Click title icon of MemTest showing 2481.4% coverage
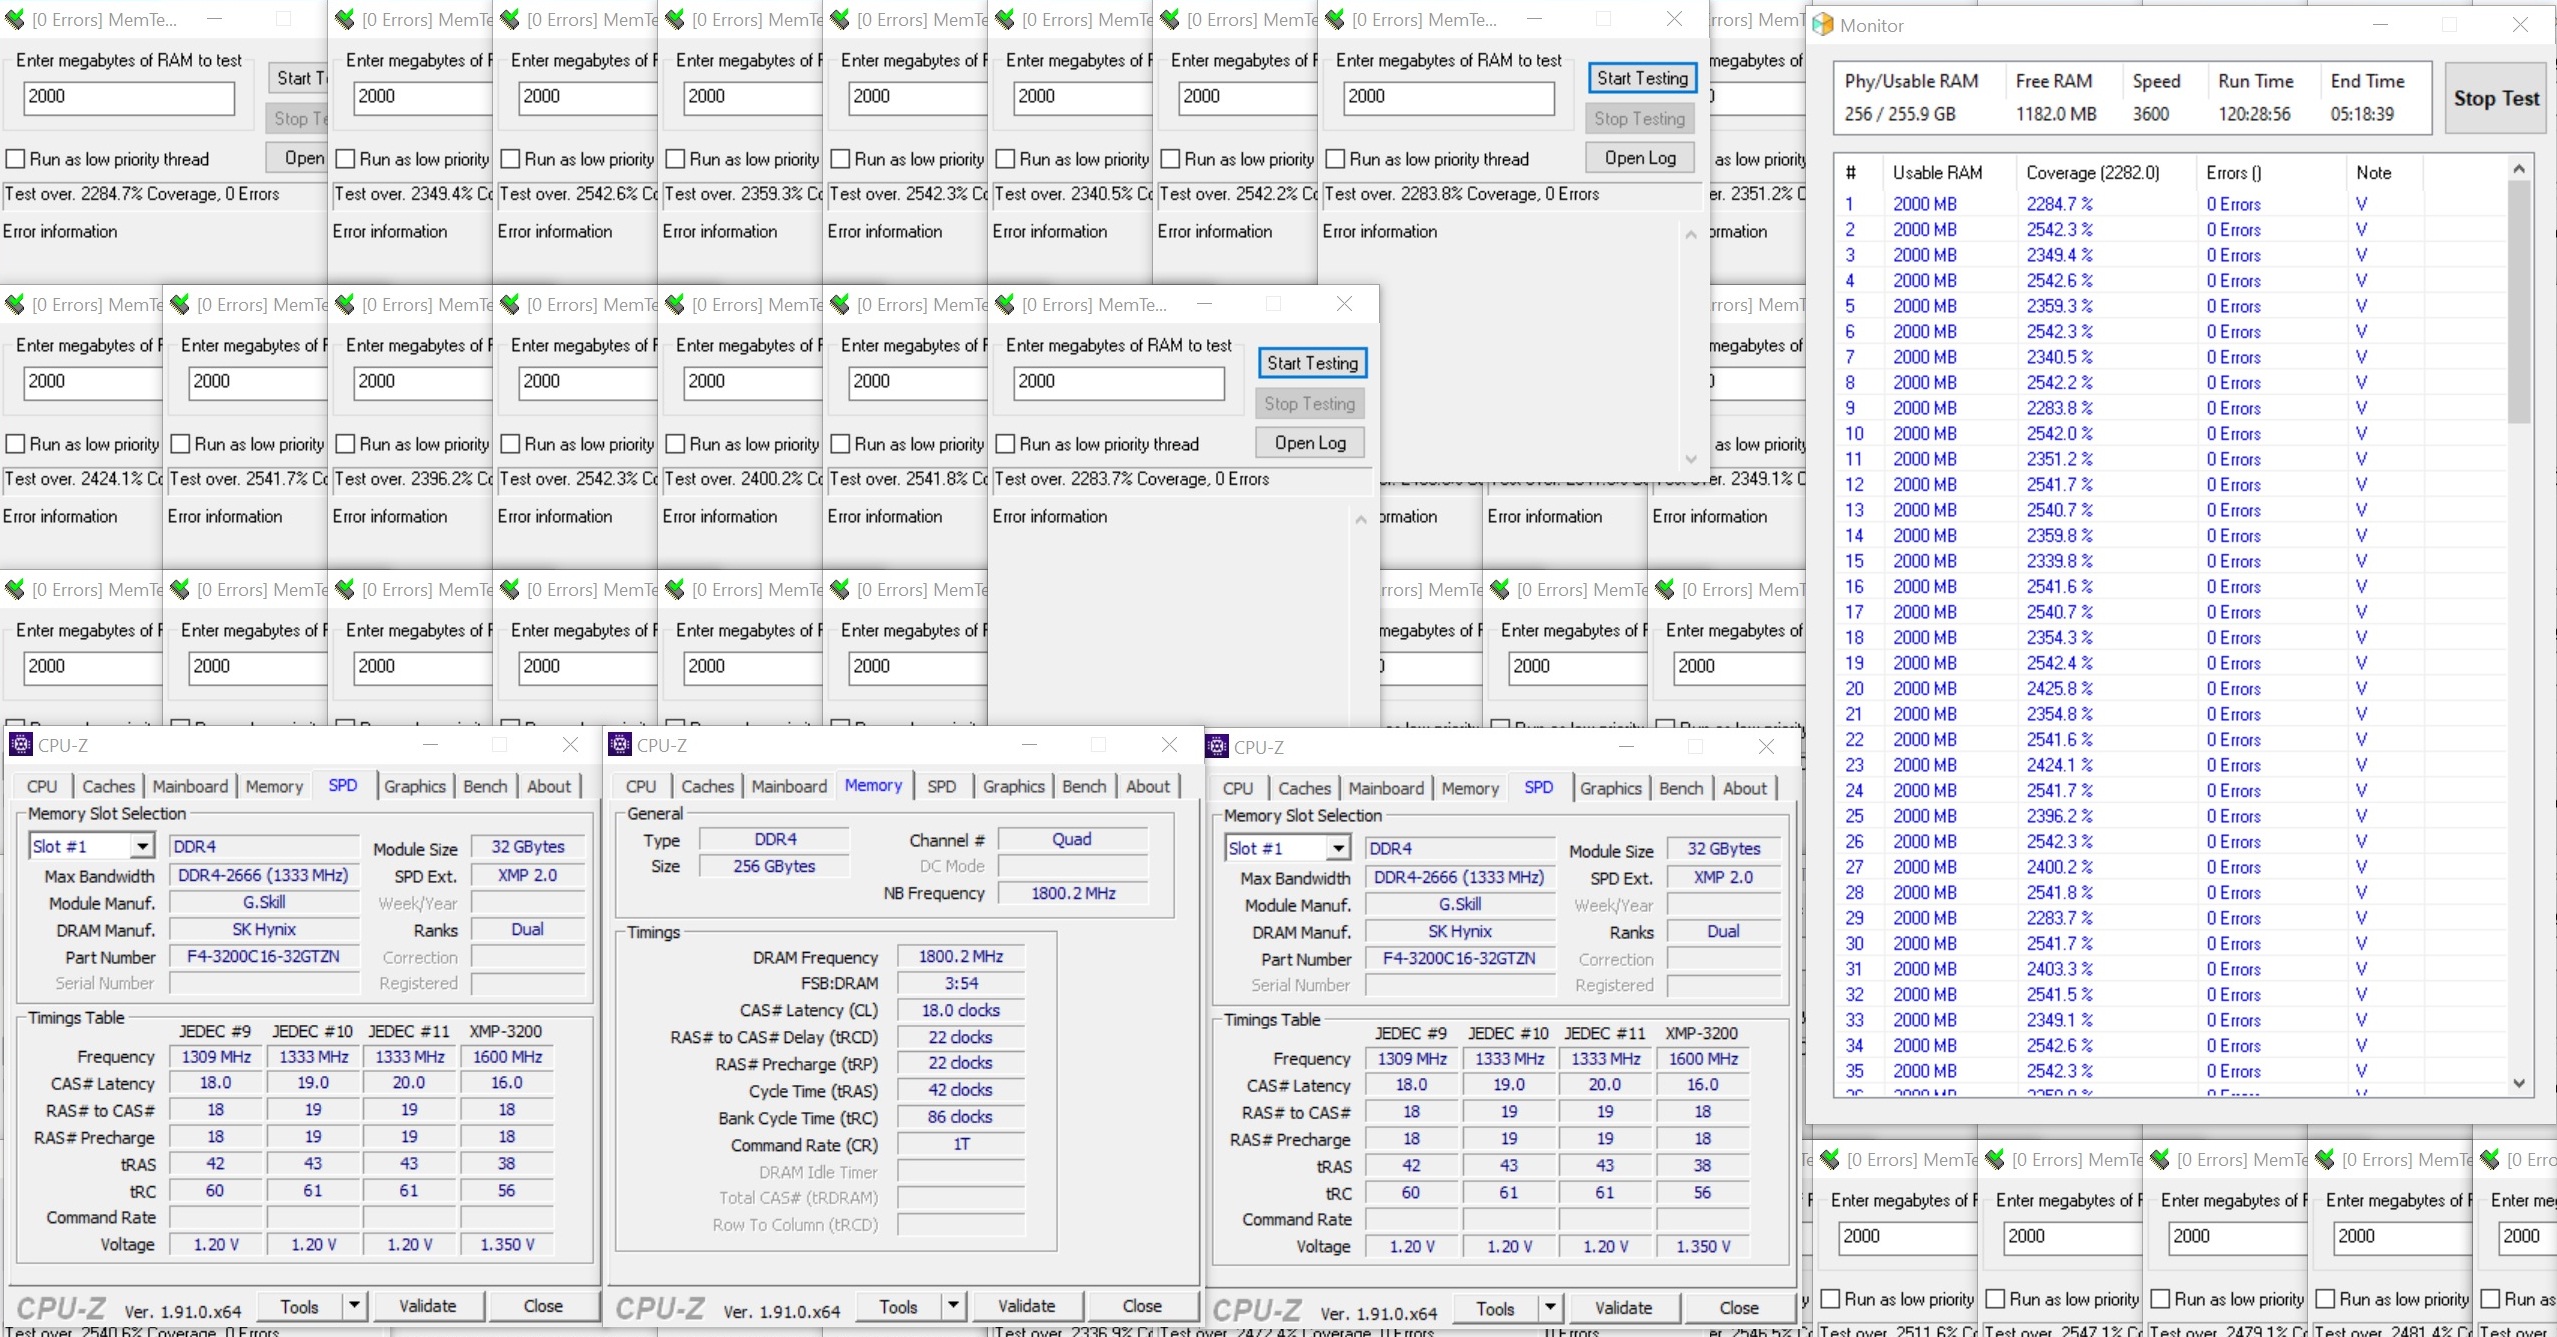Image resolution: width=2557 pixels, height=1337 pixels. pos(2325,1159)
